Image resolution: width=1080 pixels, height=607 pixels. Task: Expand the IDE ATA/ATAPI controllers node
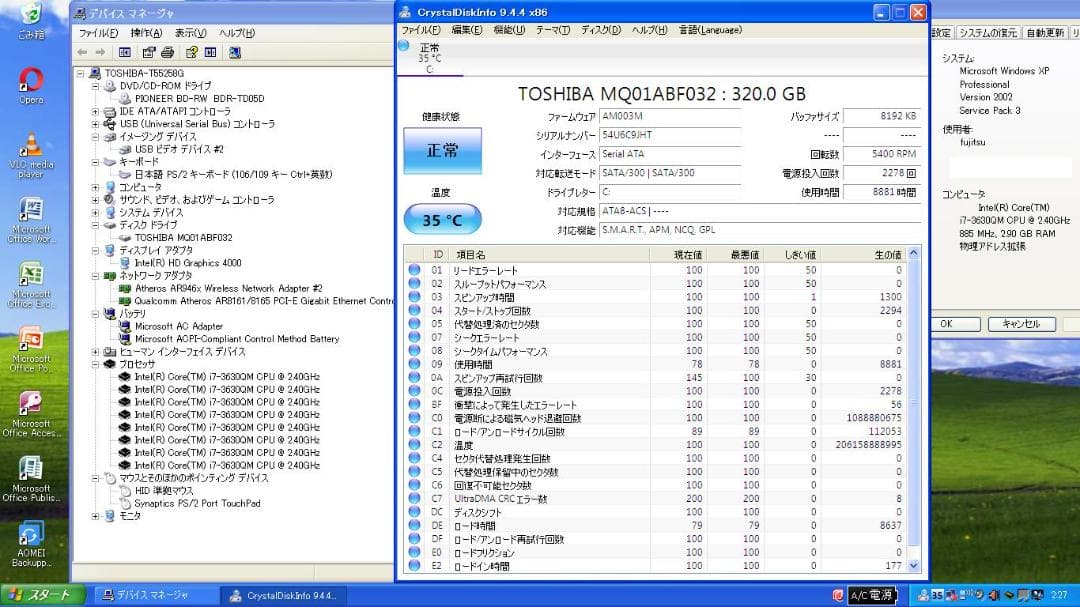tap(95, 112)
